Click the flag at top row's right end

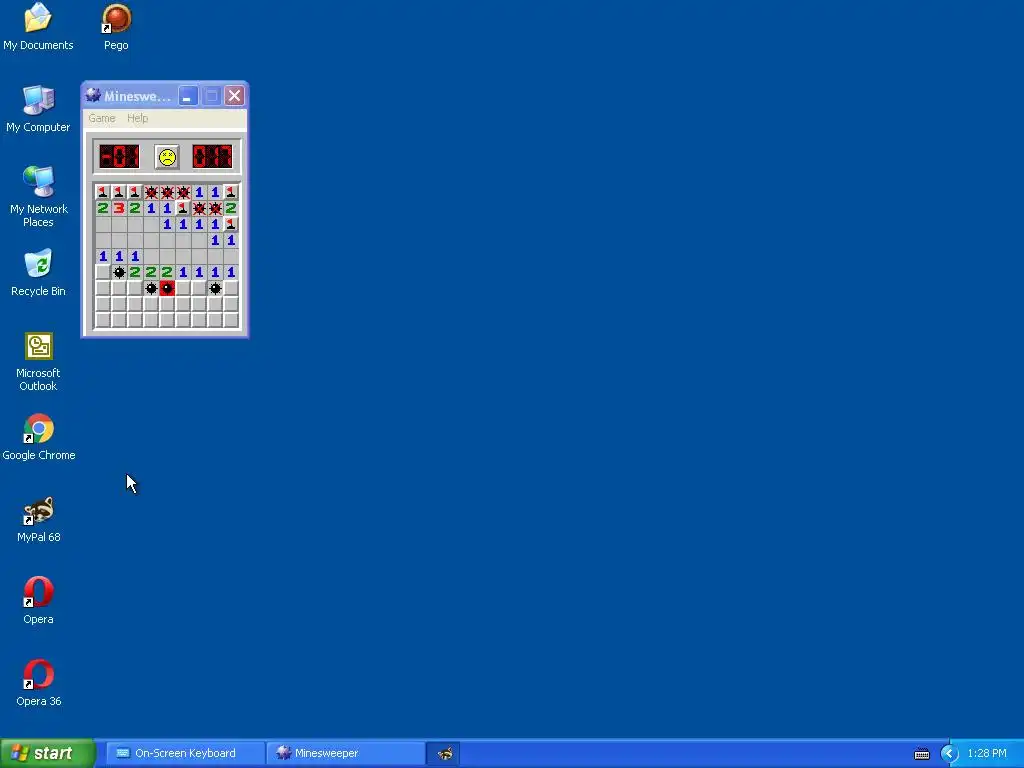click(x=231, y=192)
